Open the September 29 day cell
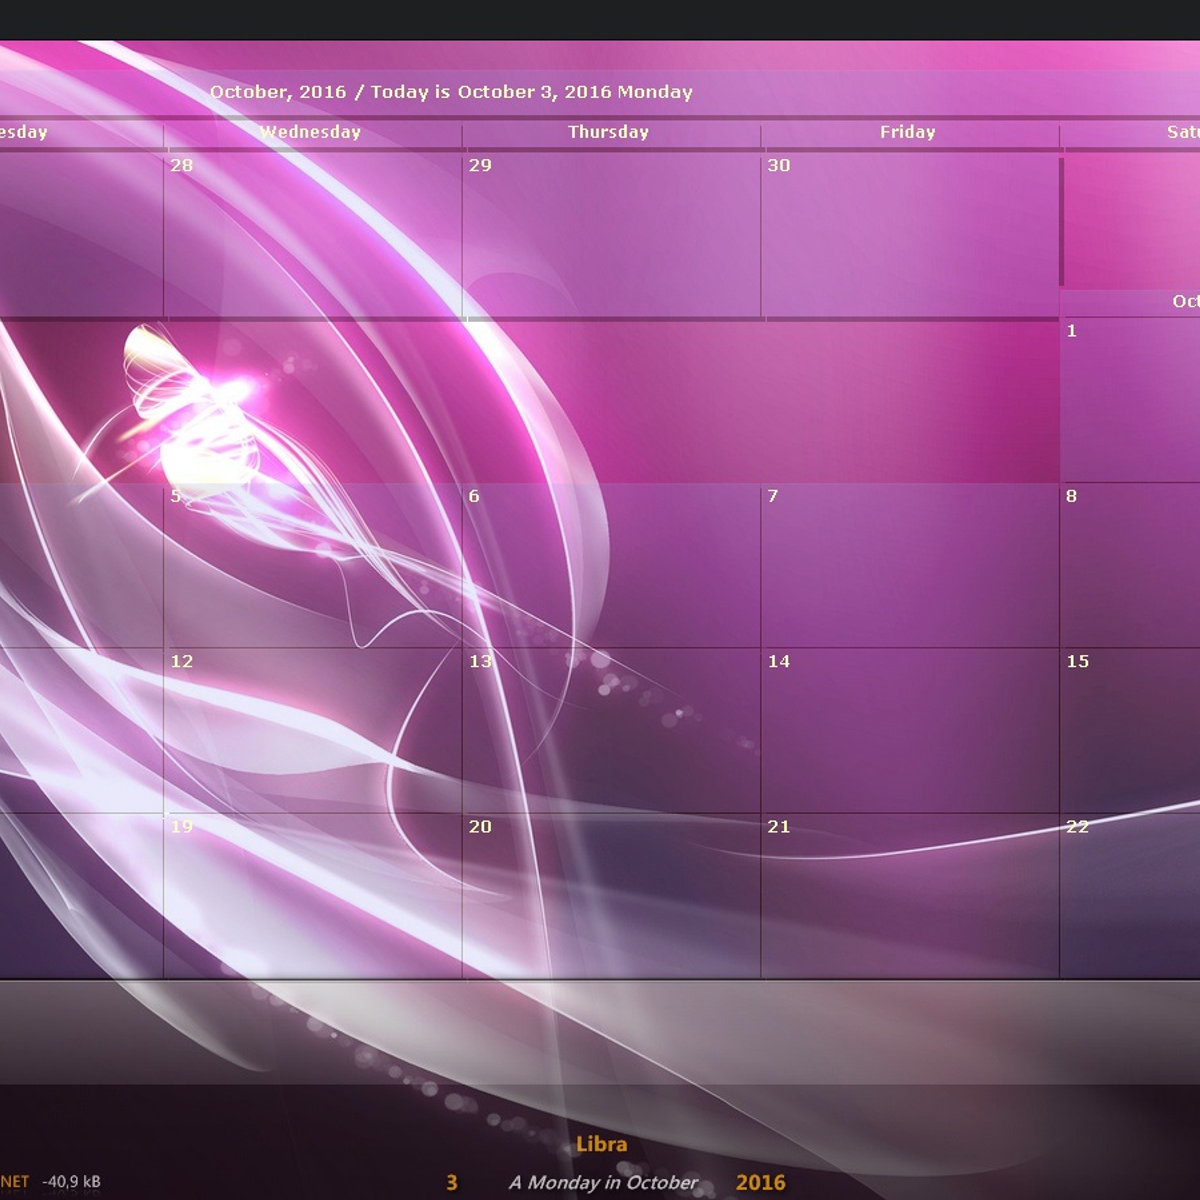This screenshot has width=1200, height=1200. coord(610,235)
